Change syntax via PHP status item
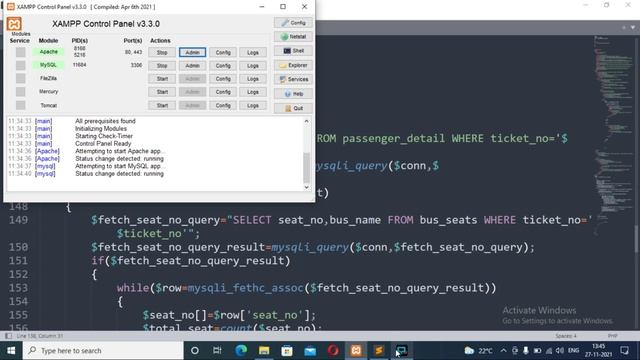Image resolution: width=640 pixels, height=360 pixels. coord(612,336)
